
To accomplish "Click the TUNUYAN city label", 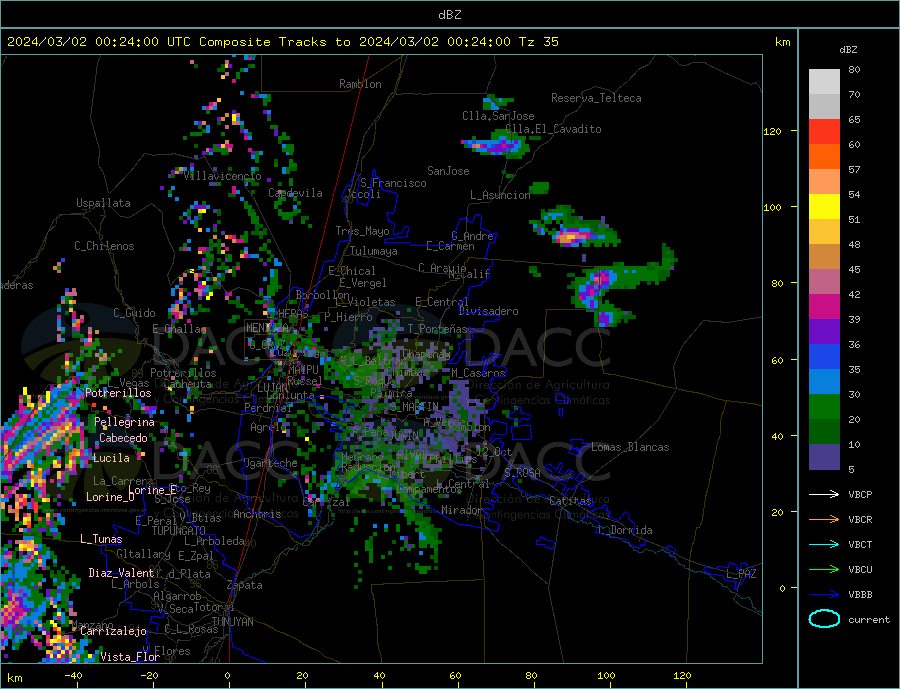I will pos(232,622).
